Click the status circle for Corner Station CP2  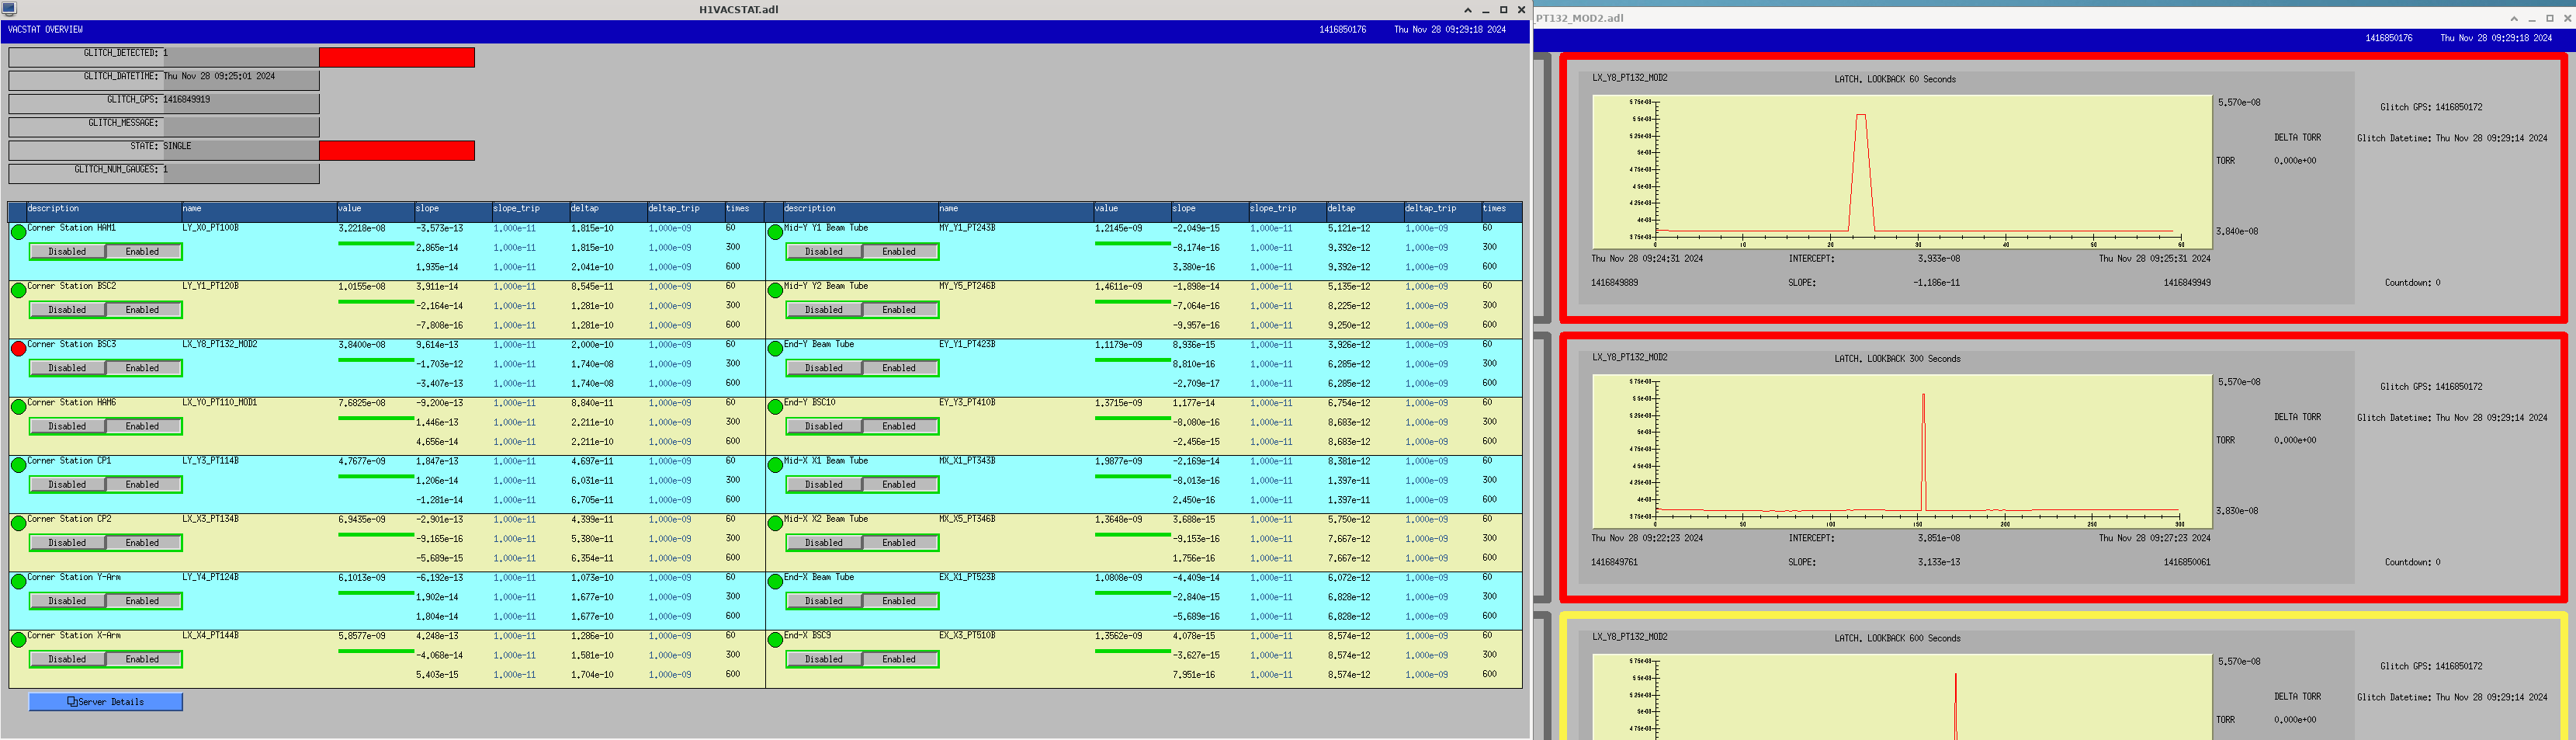pos(18,523)
